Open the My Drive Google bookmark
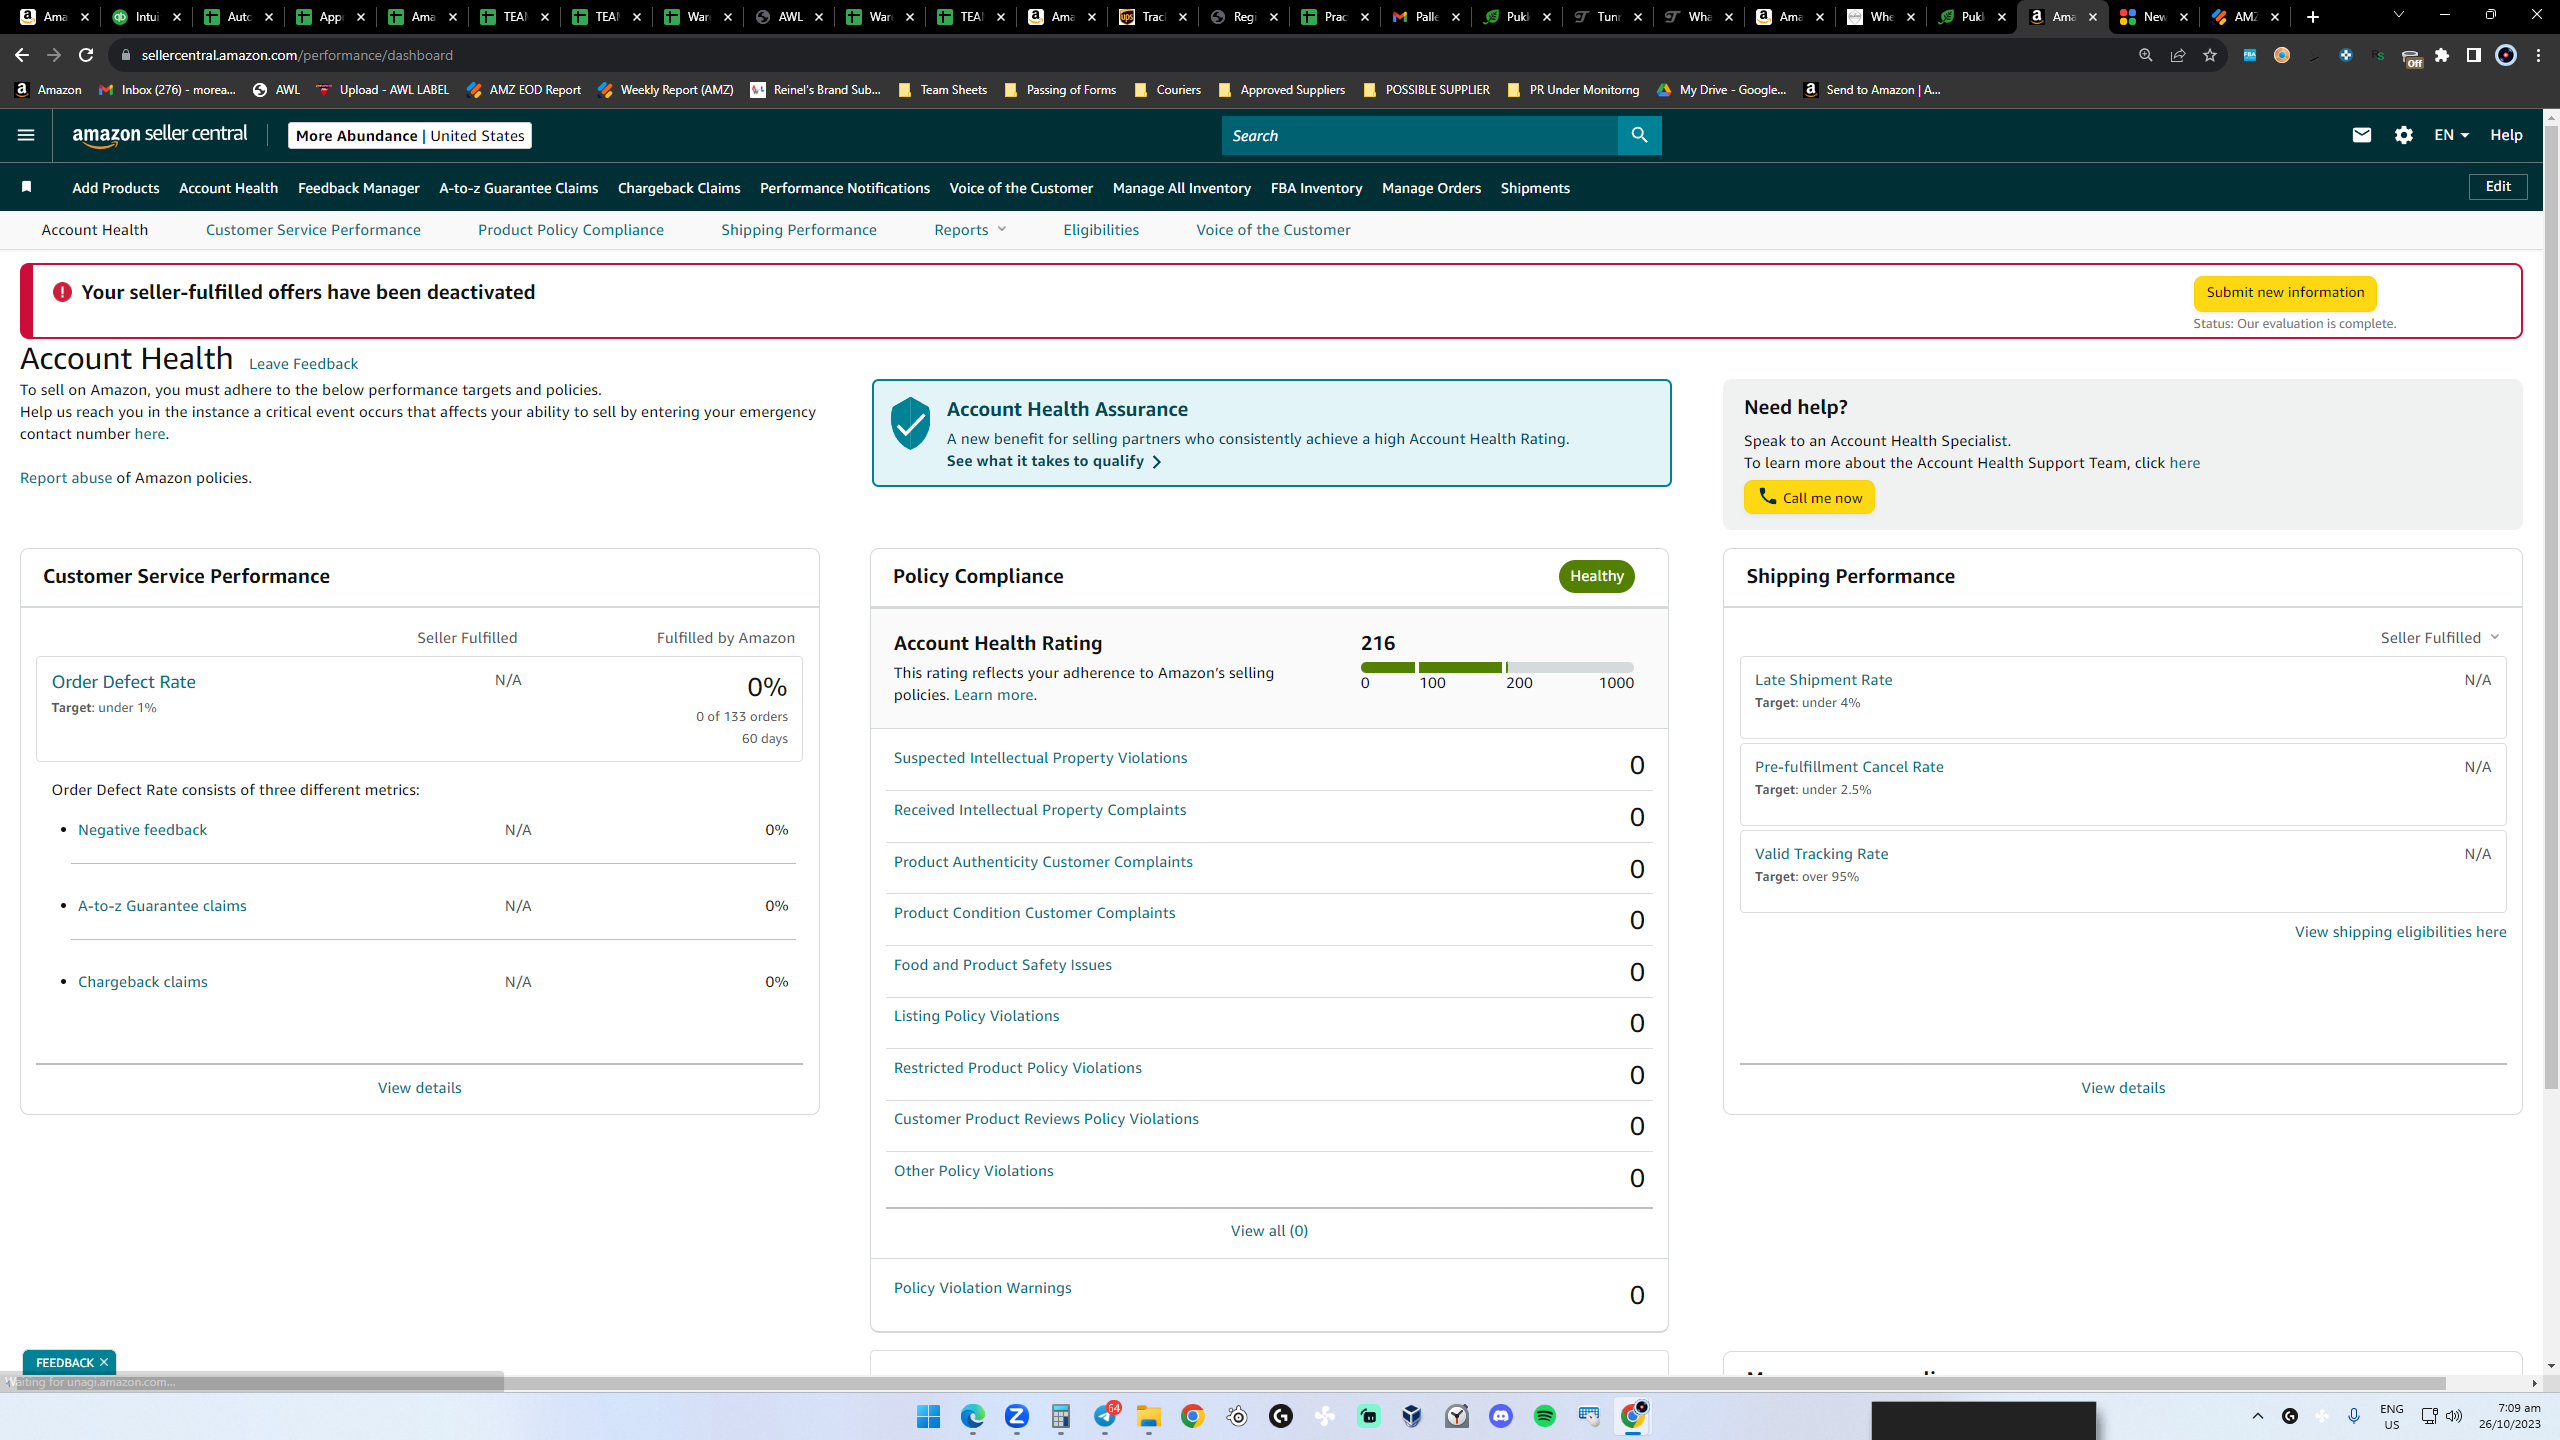 pos(1721,90)
